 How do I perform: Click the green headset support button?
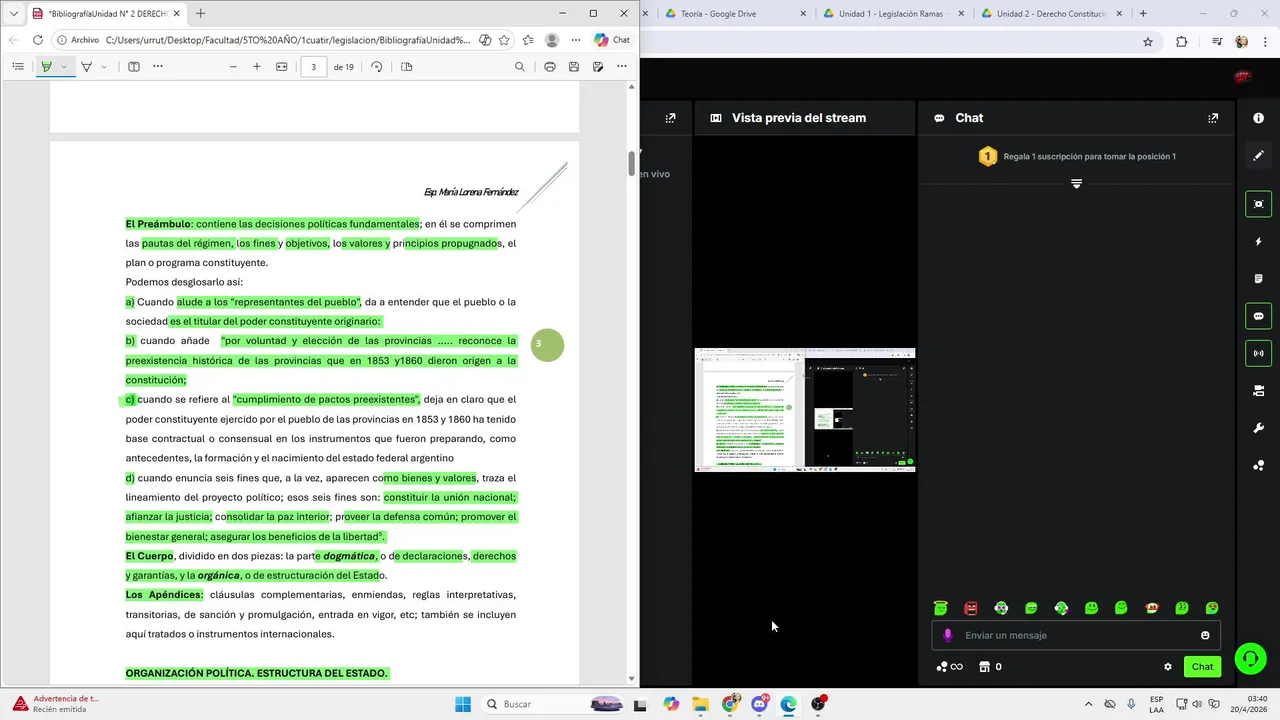point(1250,658)
